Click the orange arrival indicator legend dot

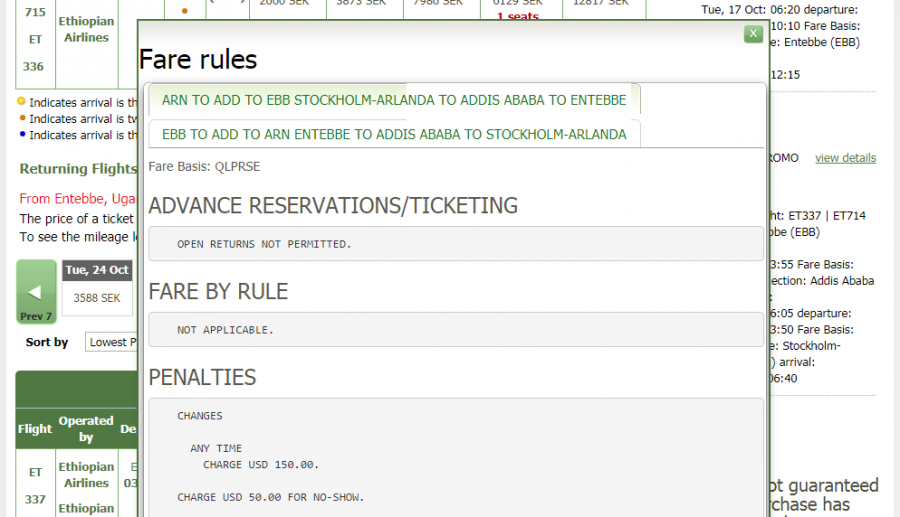pyautogui.click(x=22, y=118)
